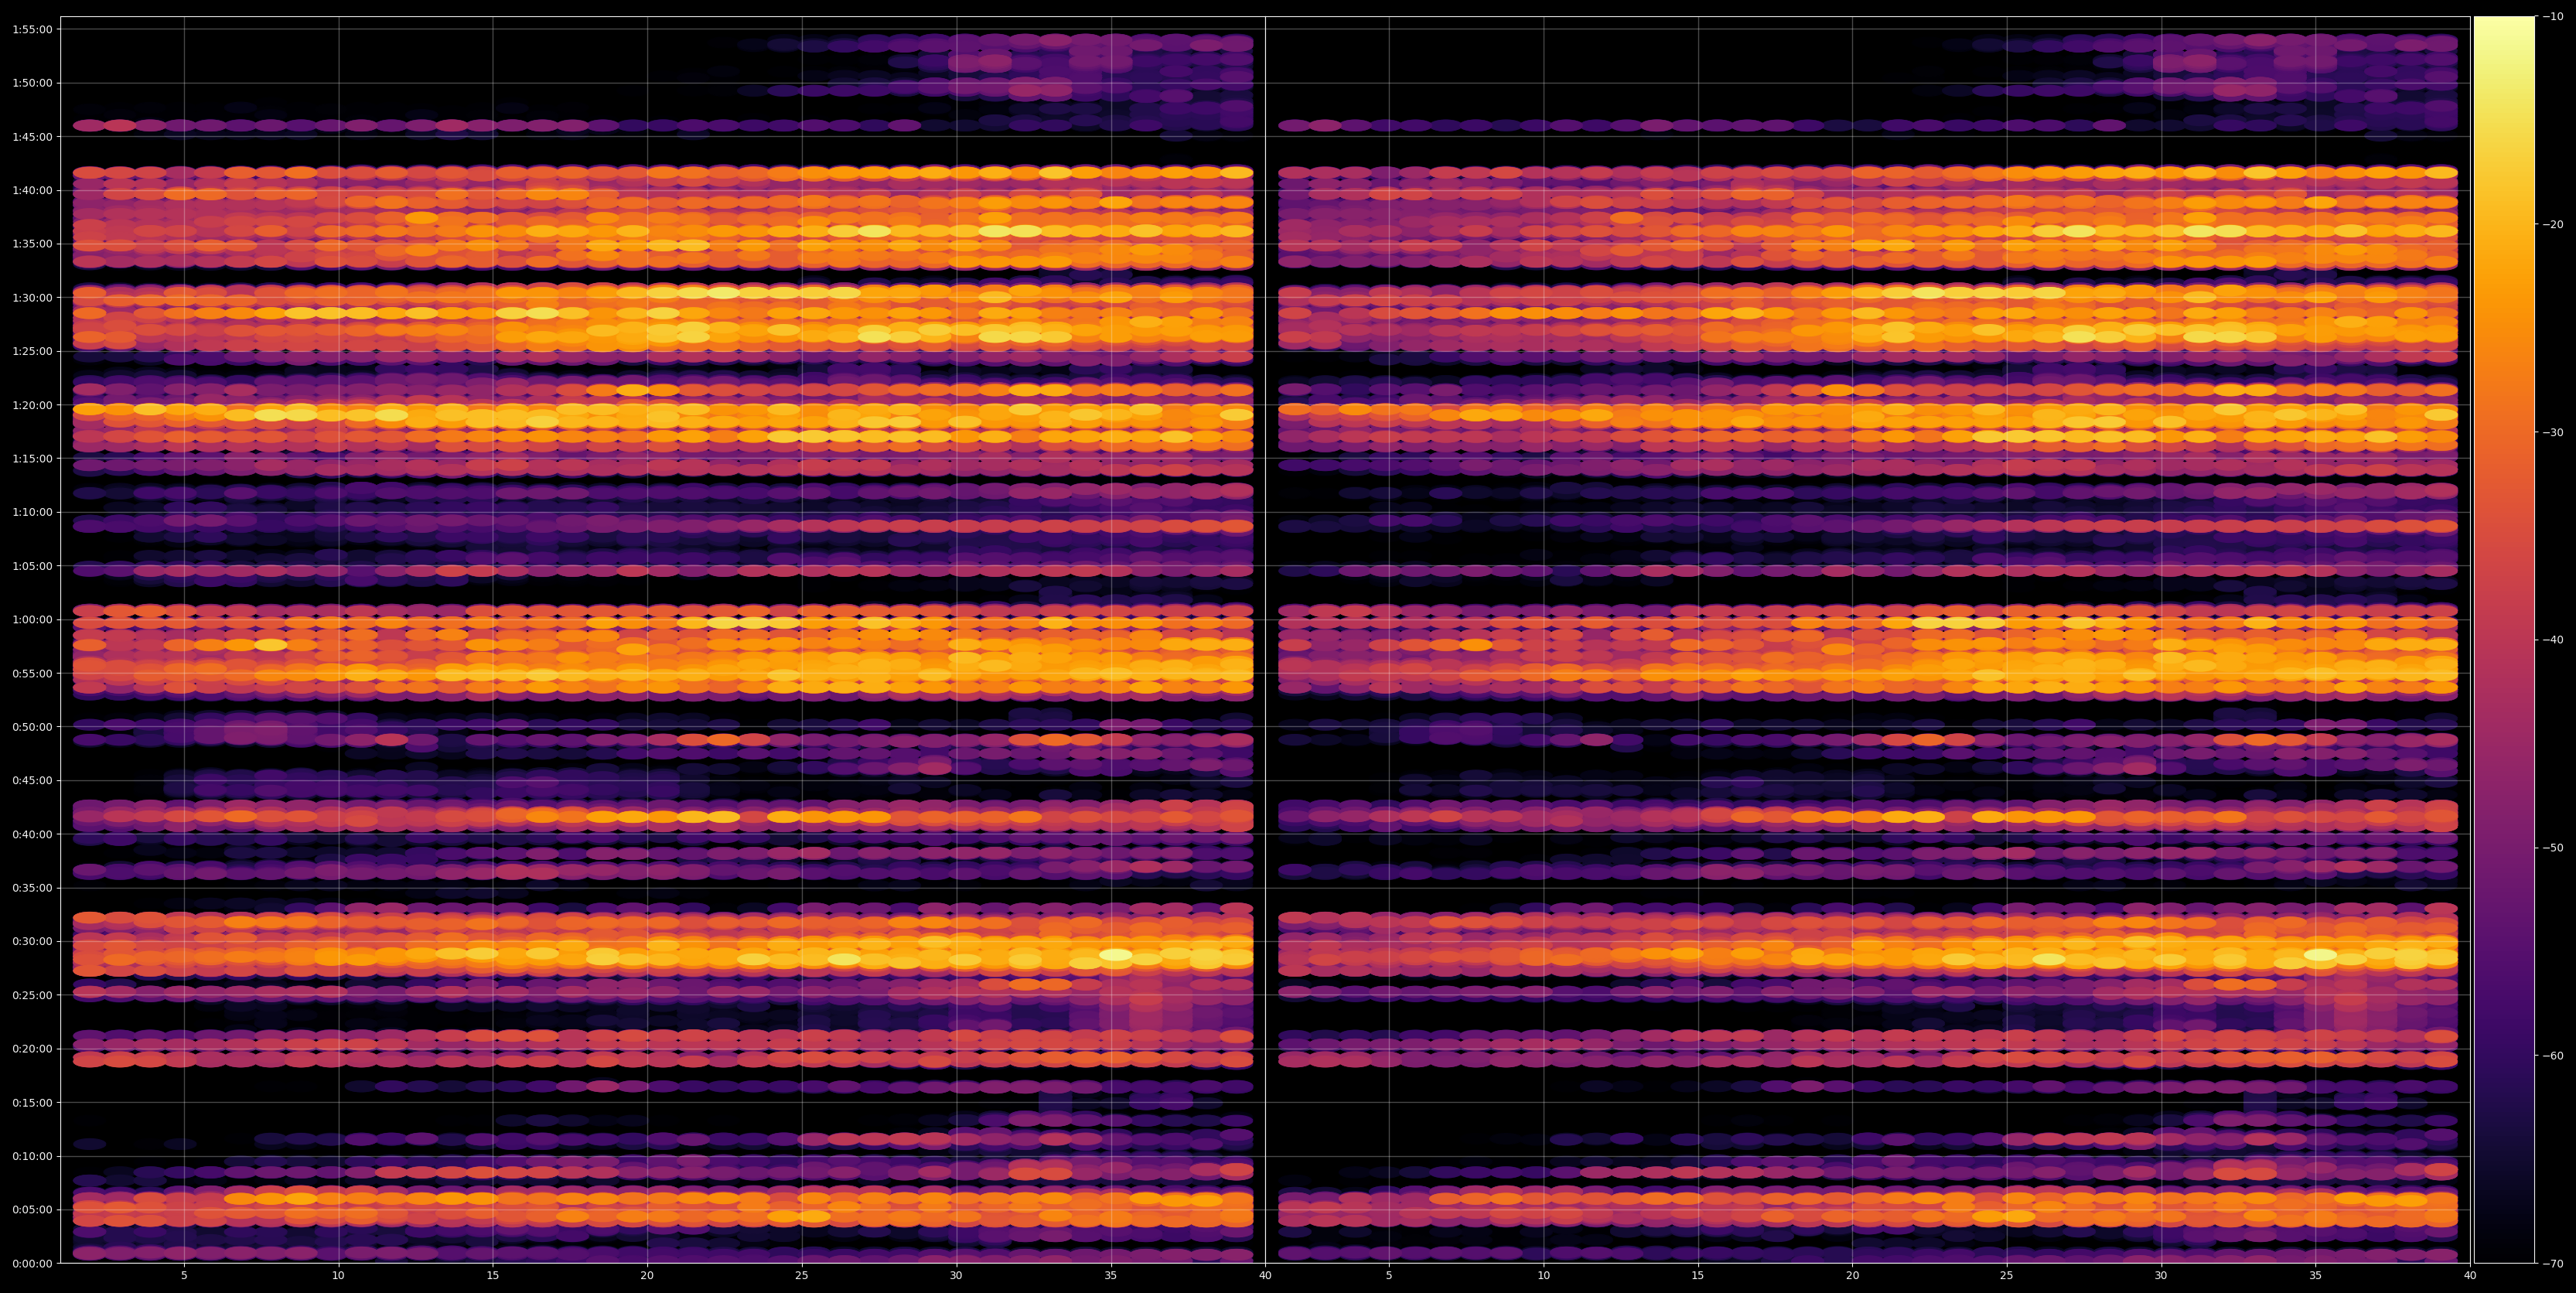Pick the 1:35:00 y-axis tick label

(x=32, y=244)
